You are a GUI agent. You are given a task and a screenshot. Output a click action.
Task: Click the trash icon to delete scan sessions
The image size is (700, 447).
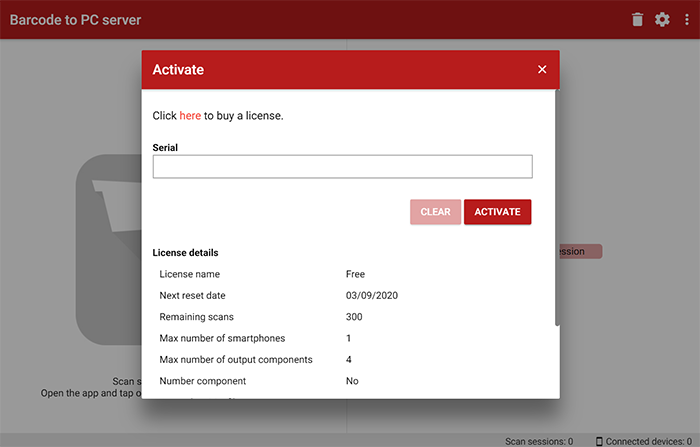click(x=638, y=20)
